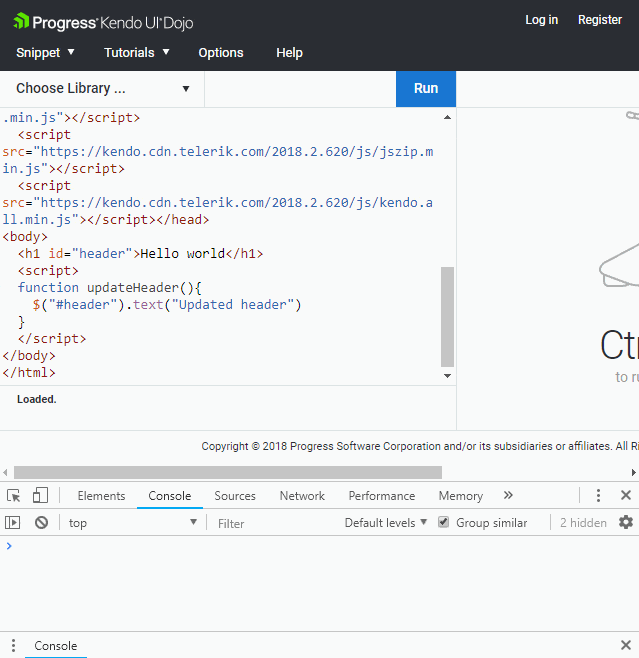Click the Run button
The image size is (639, 658).
[426, 89]
